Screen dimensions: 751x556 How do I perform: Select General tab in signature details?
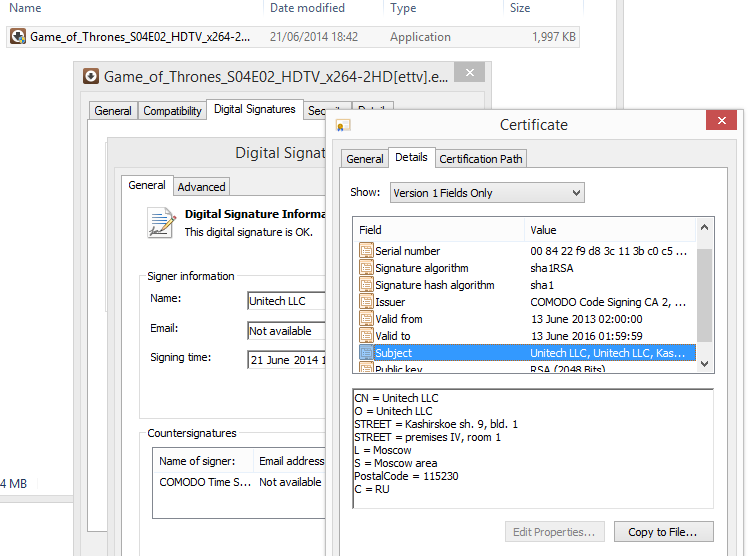pyautogui.click(x=147, y=185)
